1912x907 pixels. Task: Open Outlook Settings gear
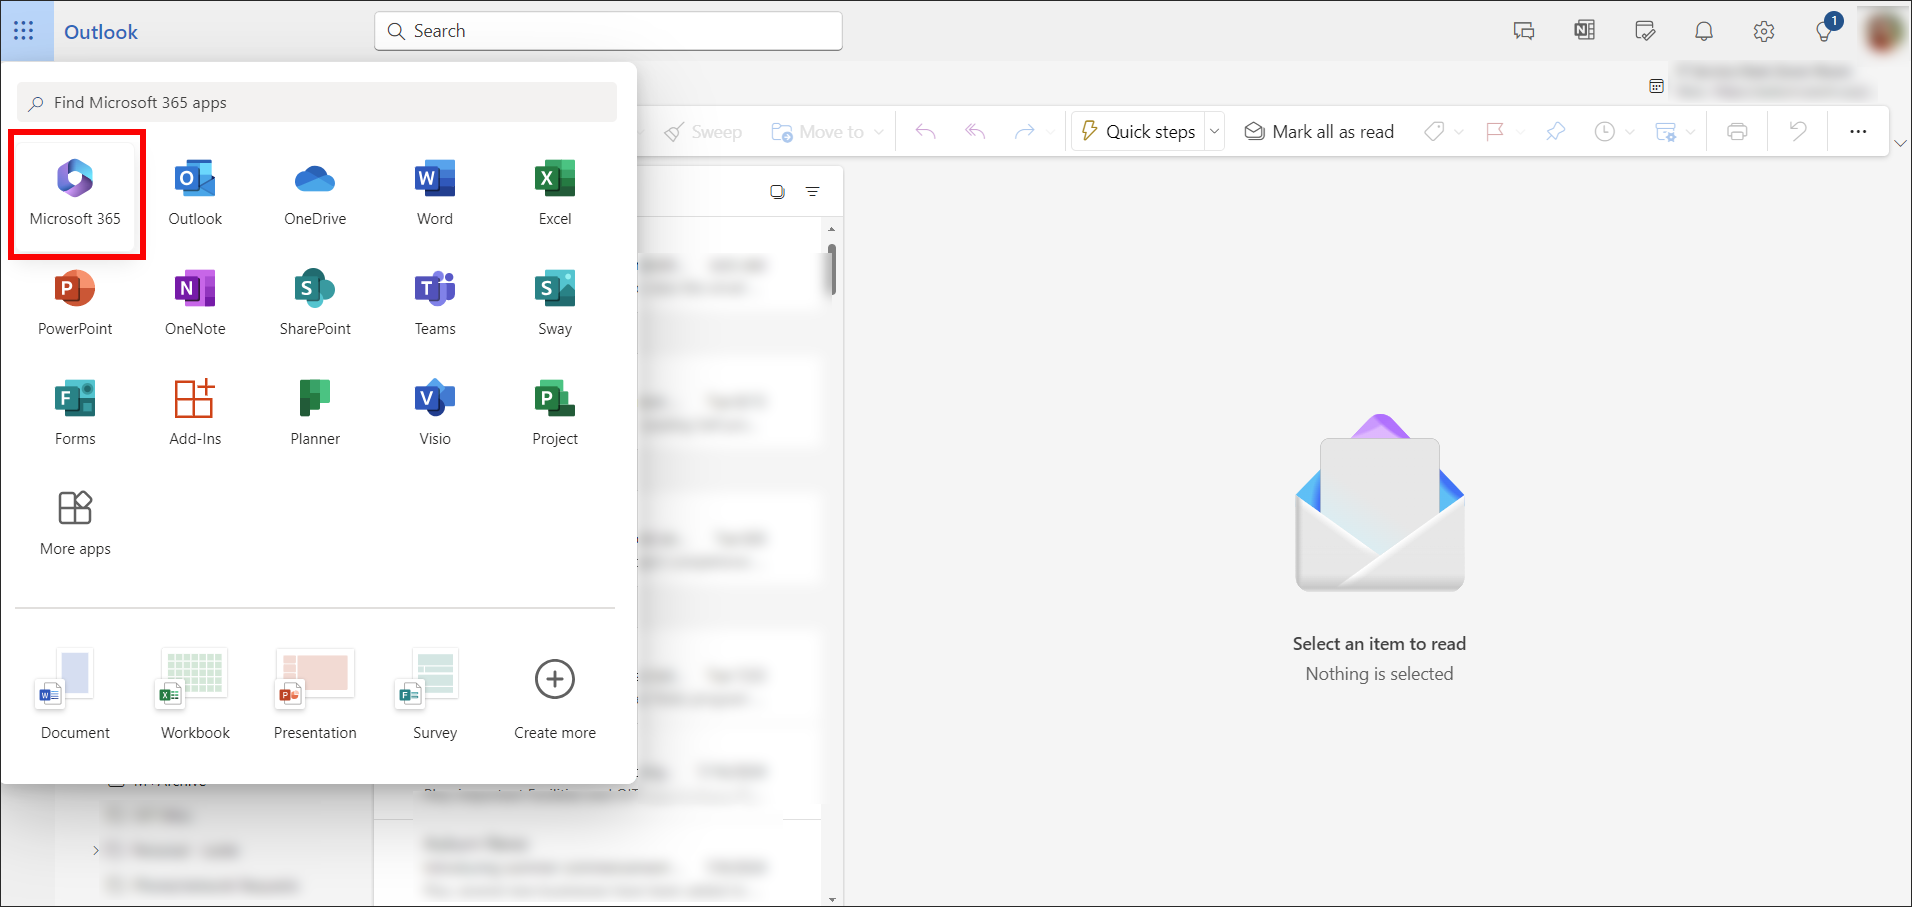(1764, 31)
